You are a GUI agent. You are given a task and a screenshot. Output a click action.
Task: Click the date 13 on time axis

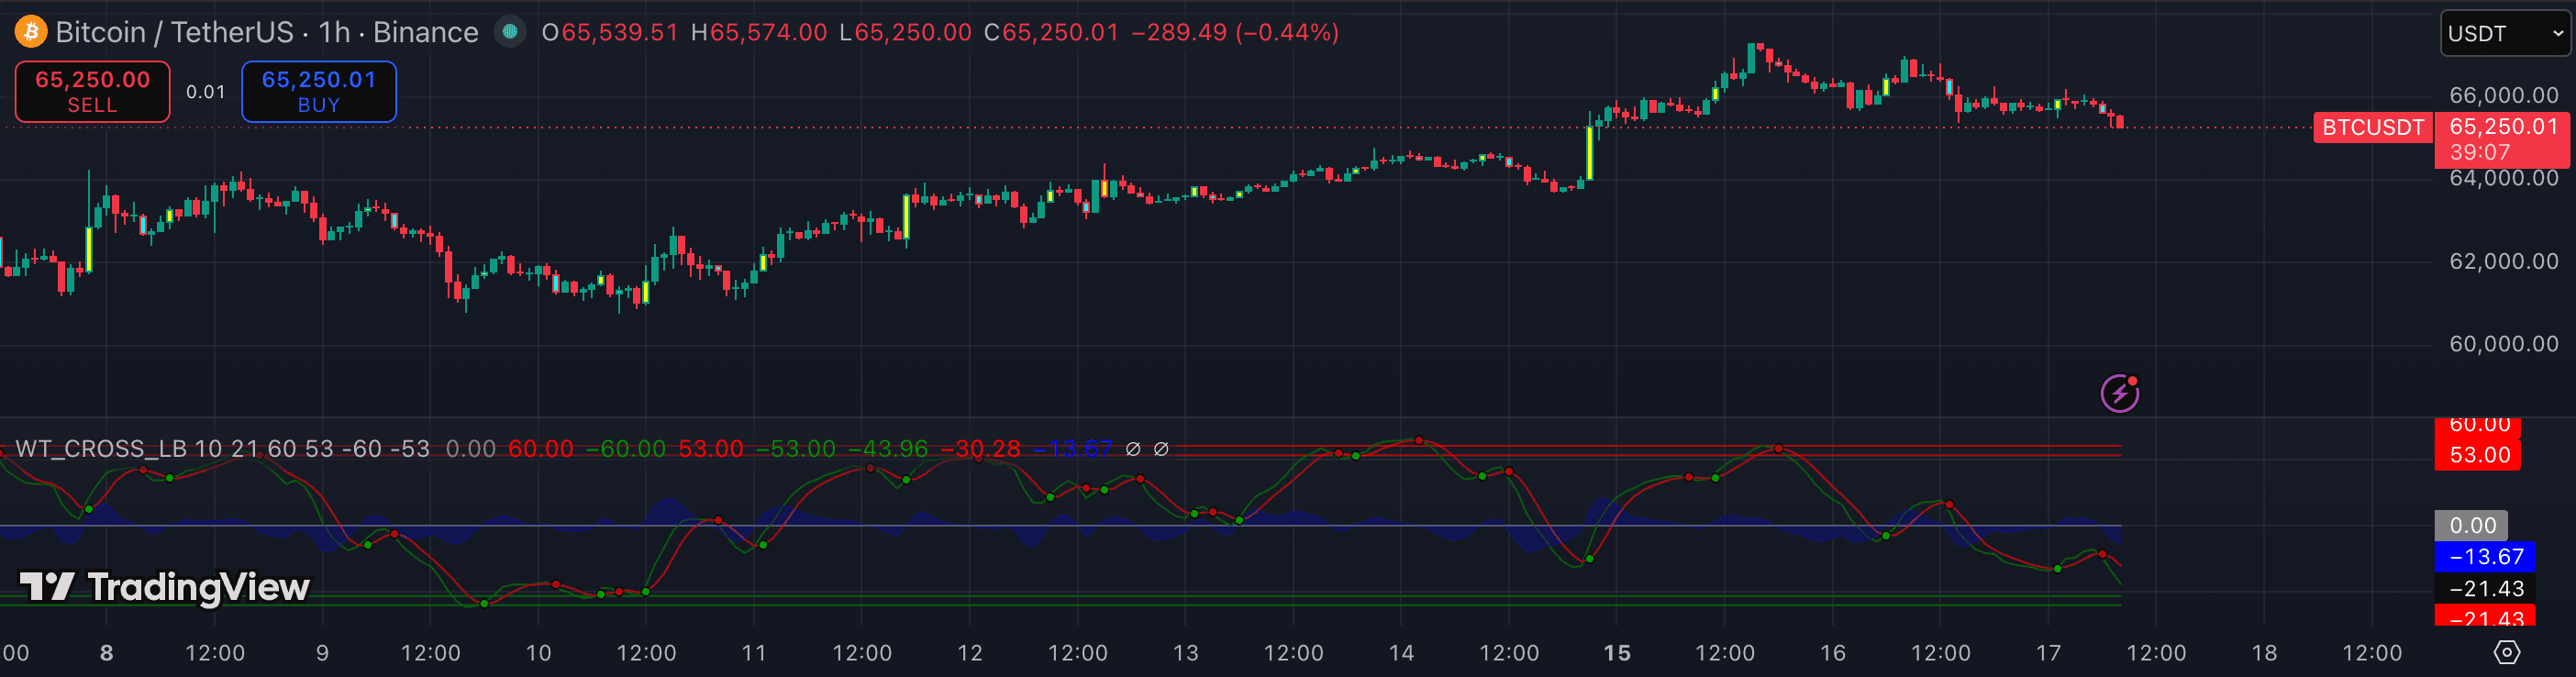1185,653
